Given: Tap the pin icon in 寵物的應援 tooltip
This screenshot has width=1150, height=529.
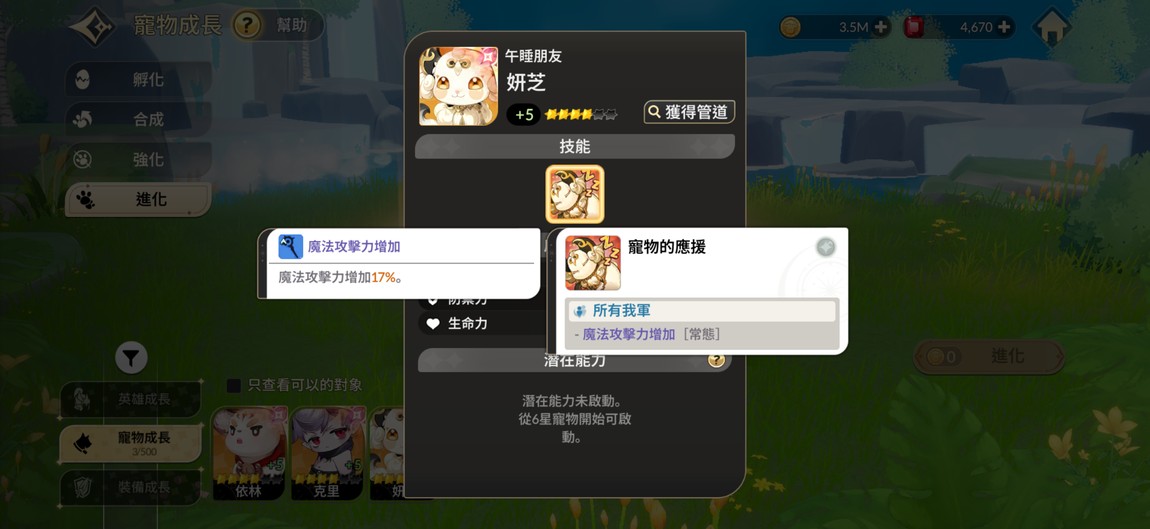Looking at the screenshot, I should click(x=826, y=247).
